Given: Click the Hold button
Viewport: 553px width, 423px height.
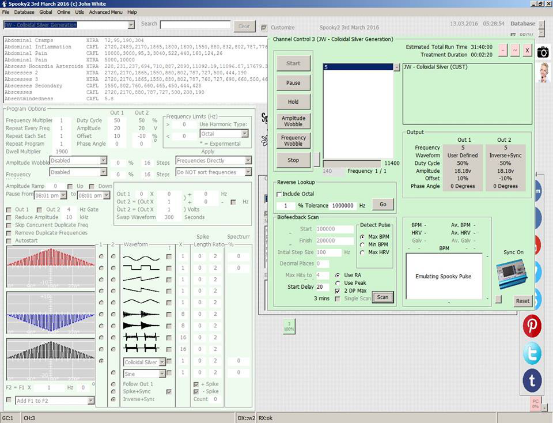Looking at the screenshot, I should coord(293,102).
